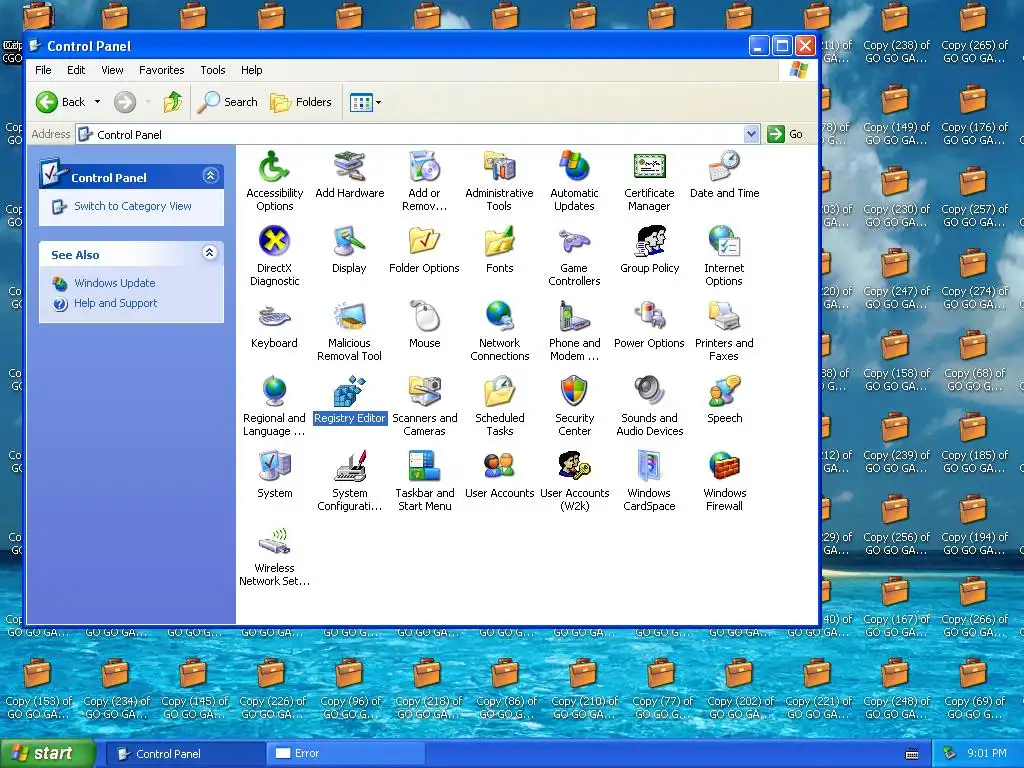Click the Start button
The image size is (1024, 768).
tap(47, 754)
